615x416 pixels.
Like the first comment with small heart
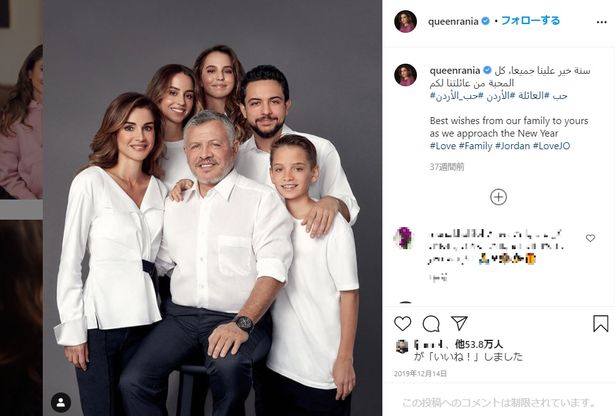[x=590, y=238]
